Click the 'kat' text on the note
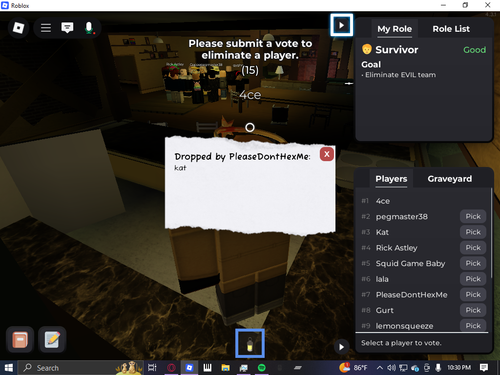 pos(180,168)
